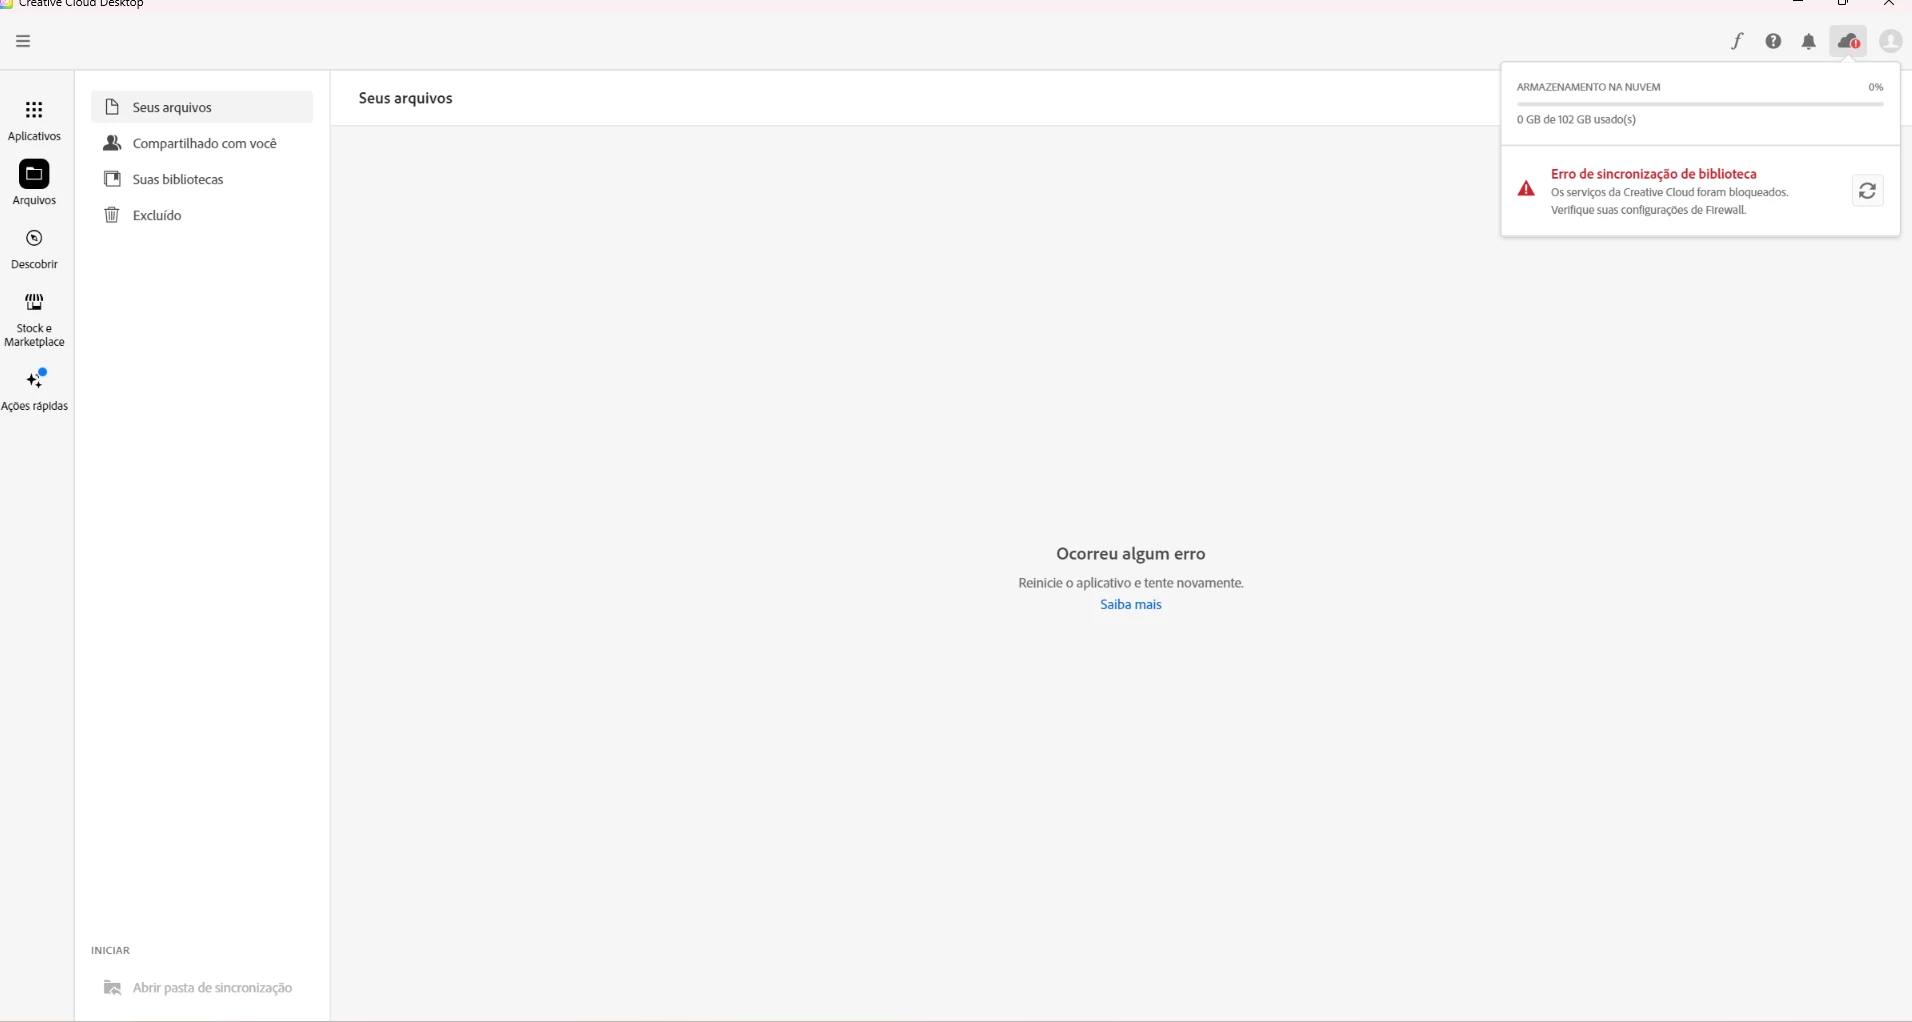Close the Creative Cloud Desktop window

coord(1889,4)
